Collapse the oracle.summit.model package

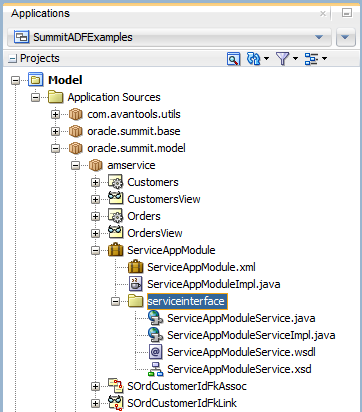[55, 148]
